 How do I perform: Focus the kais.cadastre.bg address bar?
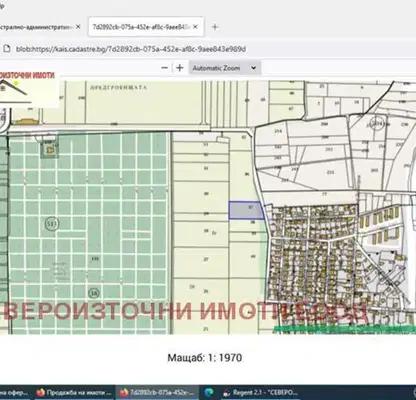131,49
